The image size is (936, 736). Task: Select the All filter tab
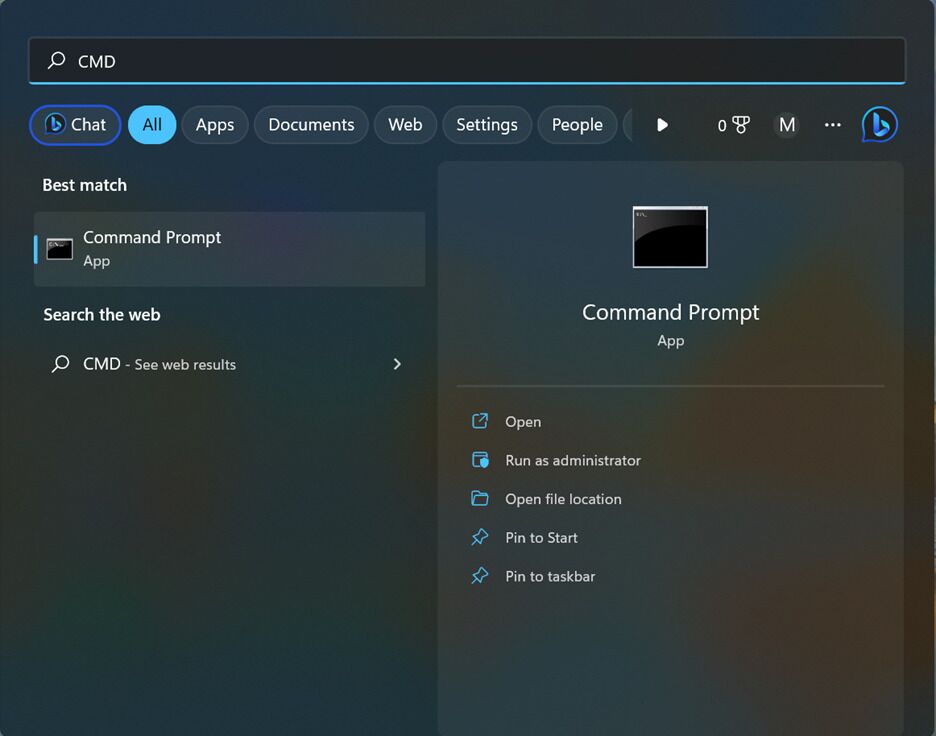click(152, 125)
